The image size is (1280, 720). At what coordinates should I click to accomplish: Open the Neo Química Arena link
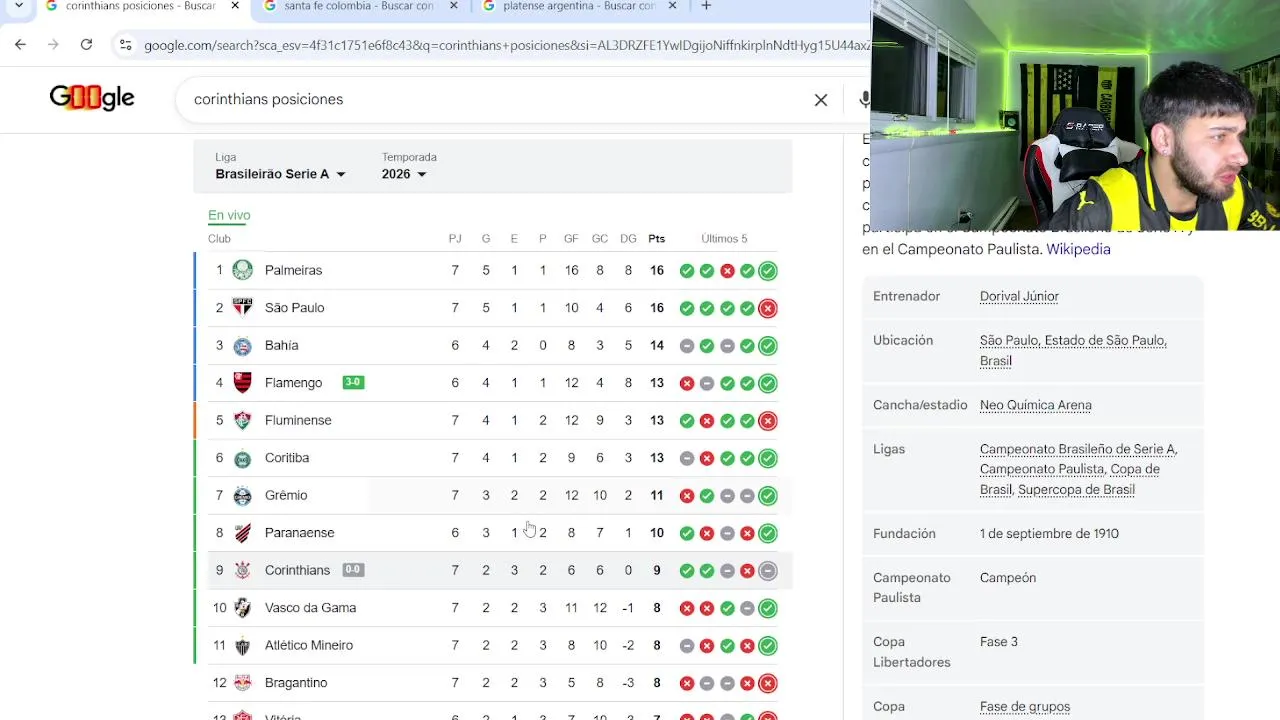point(1035,405)
